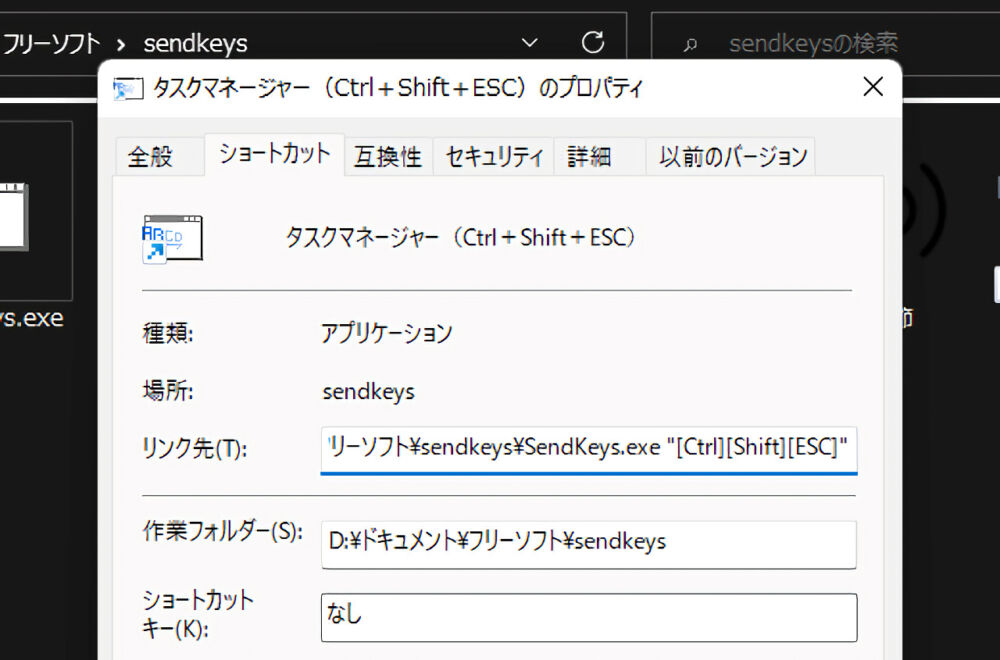The image size is (1000, 660).
Task: Navigate to フリーソフト via the breadcrumb
Action: [52, 42]
